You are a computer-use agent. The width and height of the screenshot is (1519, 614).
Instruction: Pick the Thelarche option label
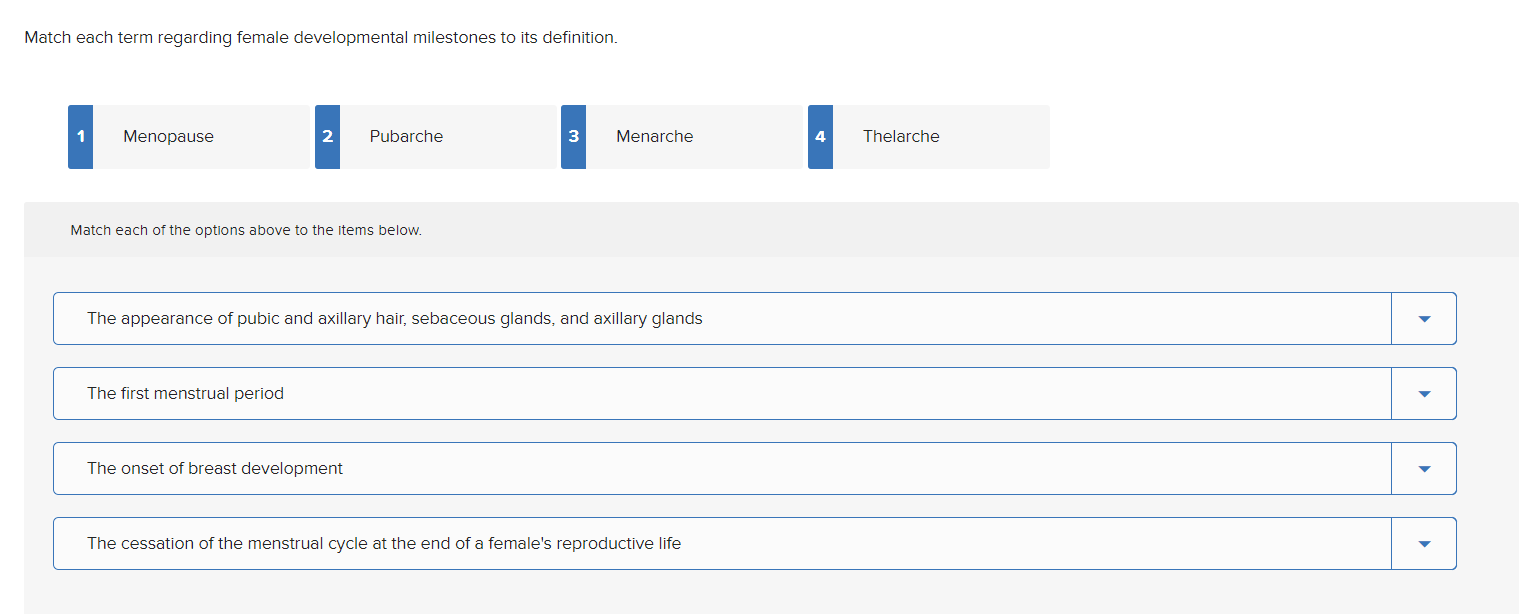(901, 137)
